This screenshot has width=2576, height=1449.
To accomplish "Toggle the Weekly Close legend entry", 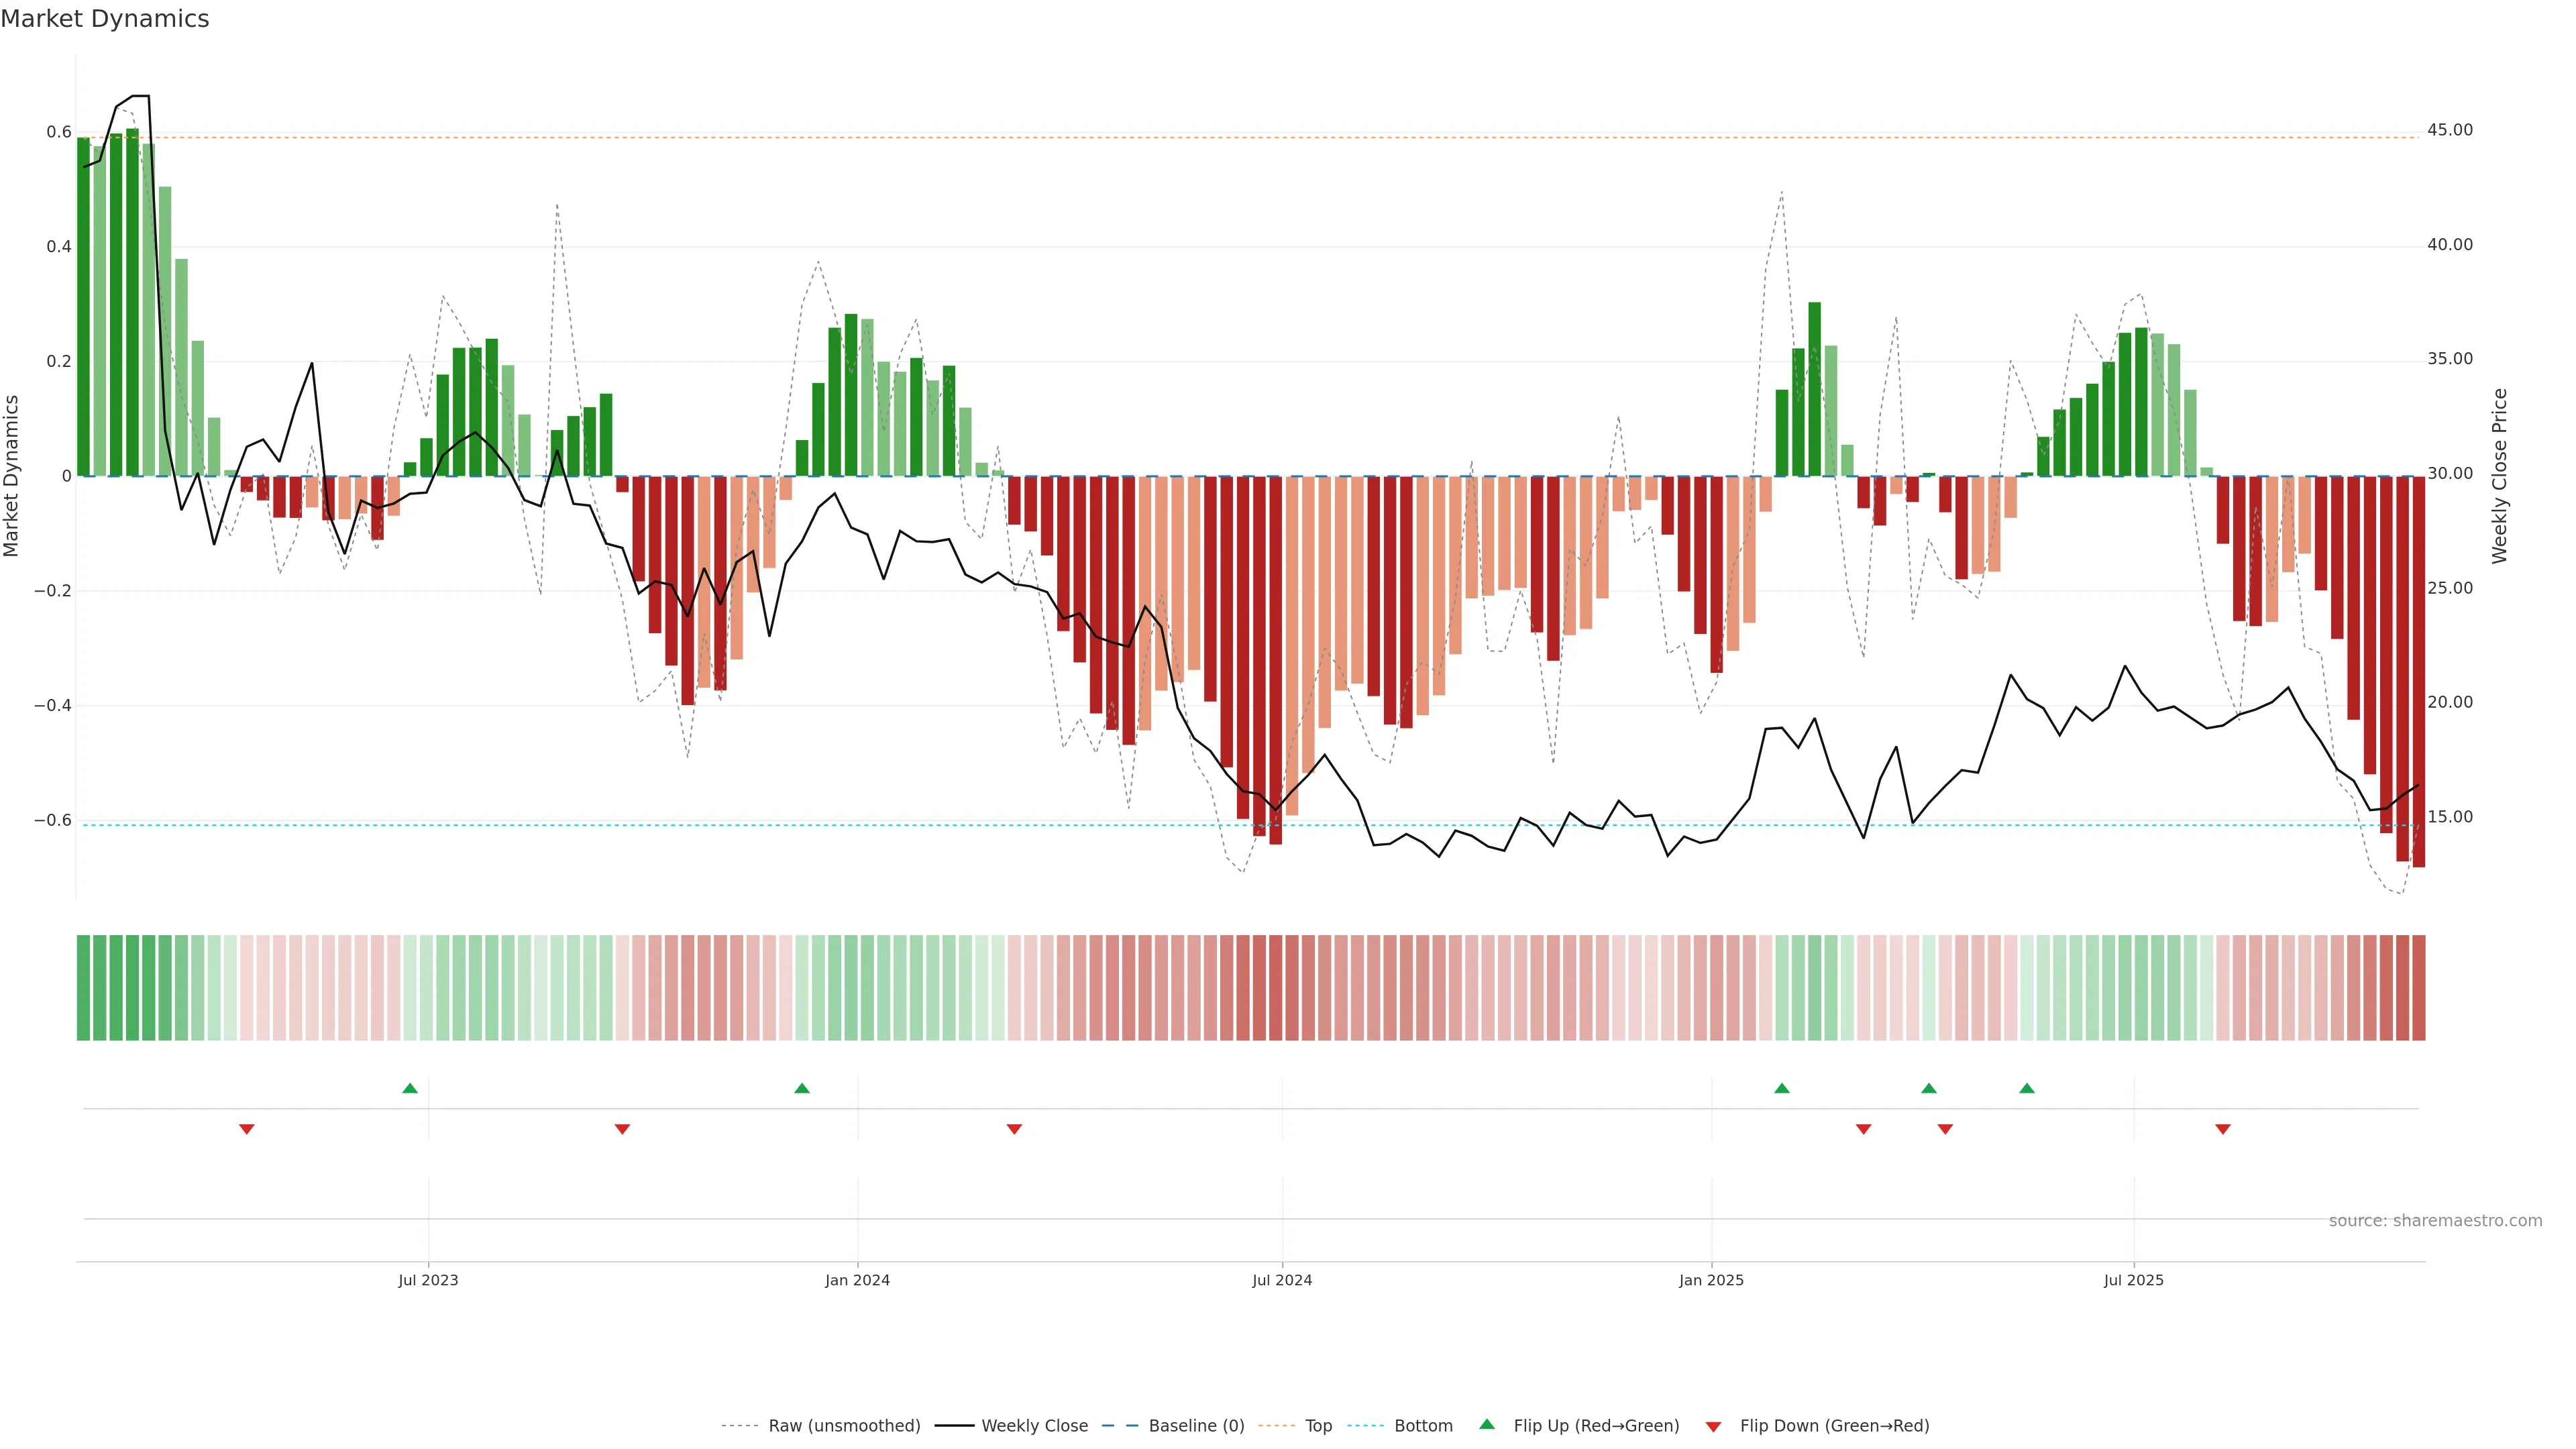I will point(1034,1426).
